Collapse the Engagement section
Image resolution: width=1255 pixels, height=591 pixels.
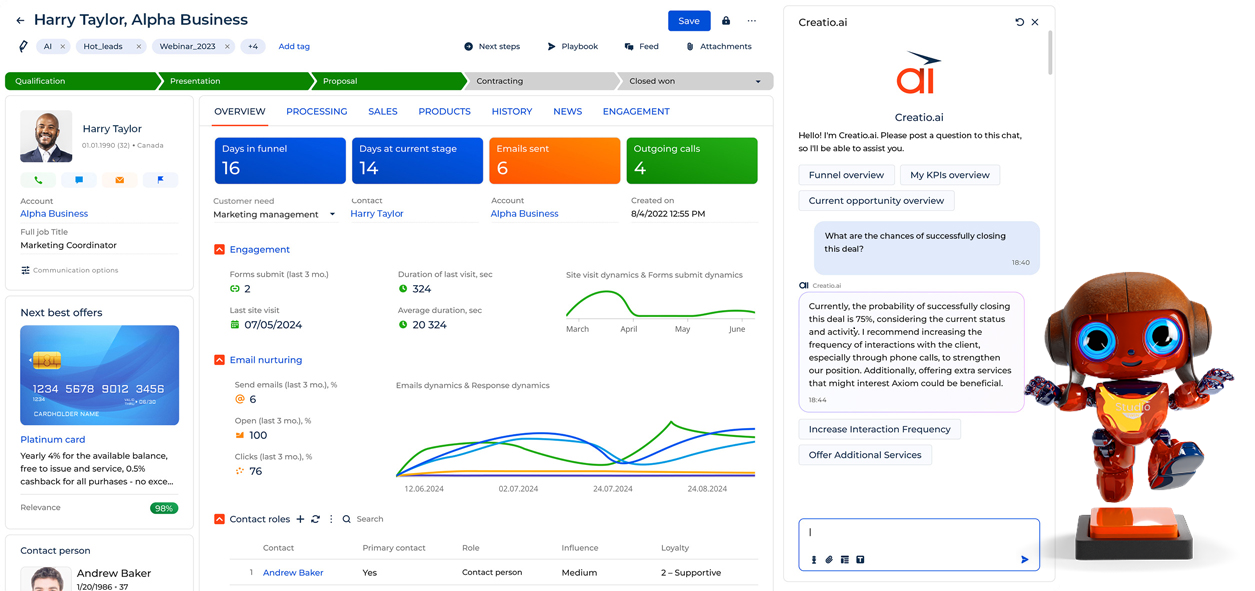click(x=217, y=249)
